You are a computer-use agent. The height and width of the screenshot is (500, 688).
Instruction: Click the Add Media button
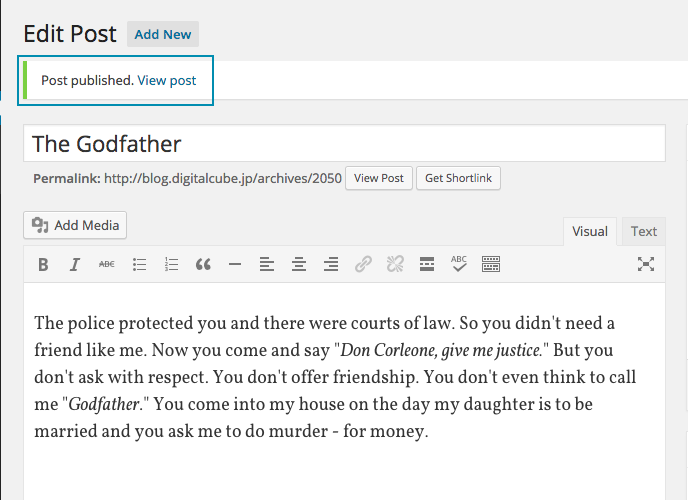tap(75, 225)
